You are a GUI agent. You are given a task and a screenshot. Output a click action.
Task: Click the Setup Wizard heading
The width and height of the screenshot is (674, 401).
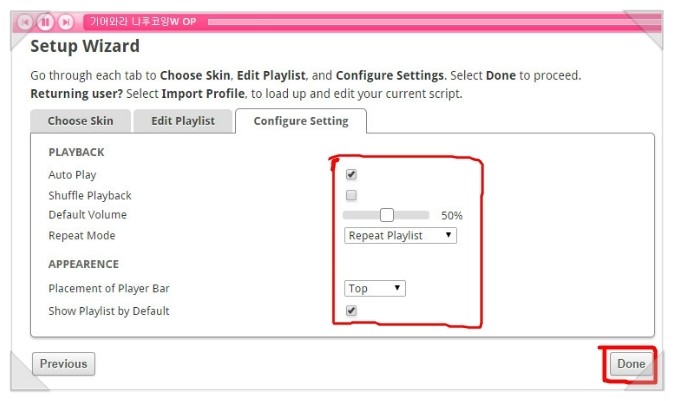(85, 46)
